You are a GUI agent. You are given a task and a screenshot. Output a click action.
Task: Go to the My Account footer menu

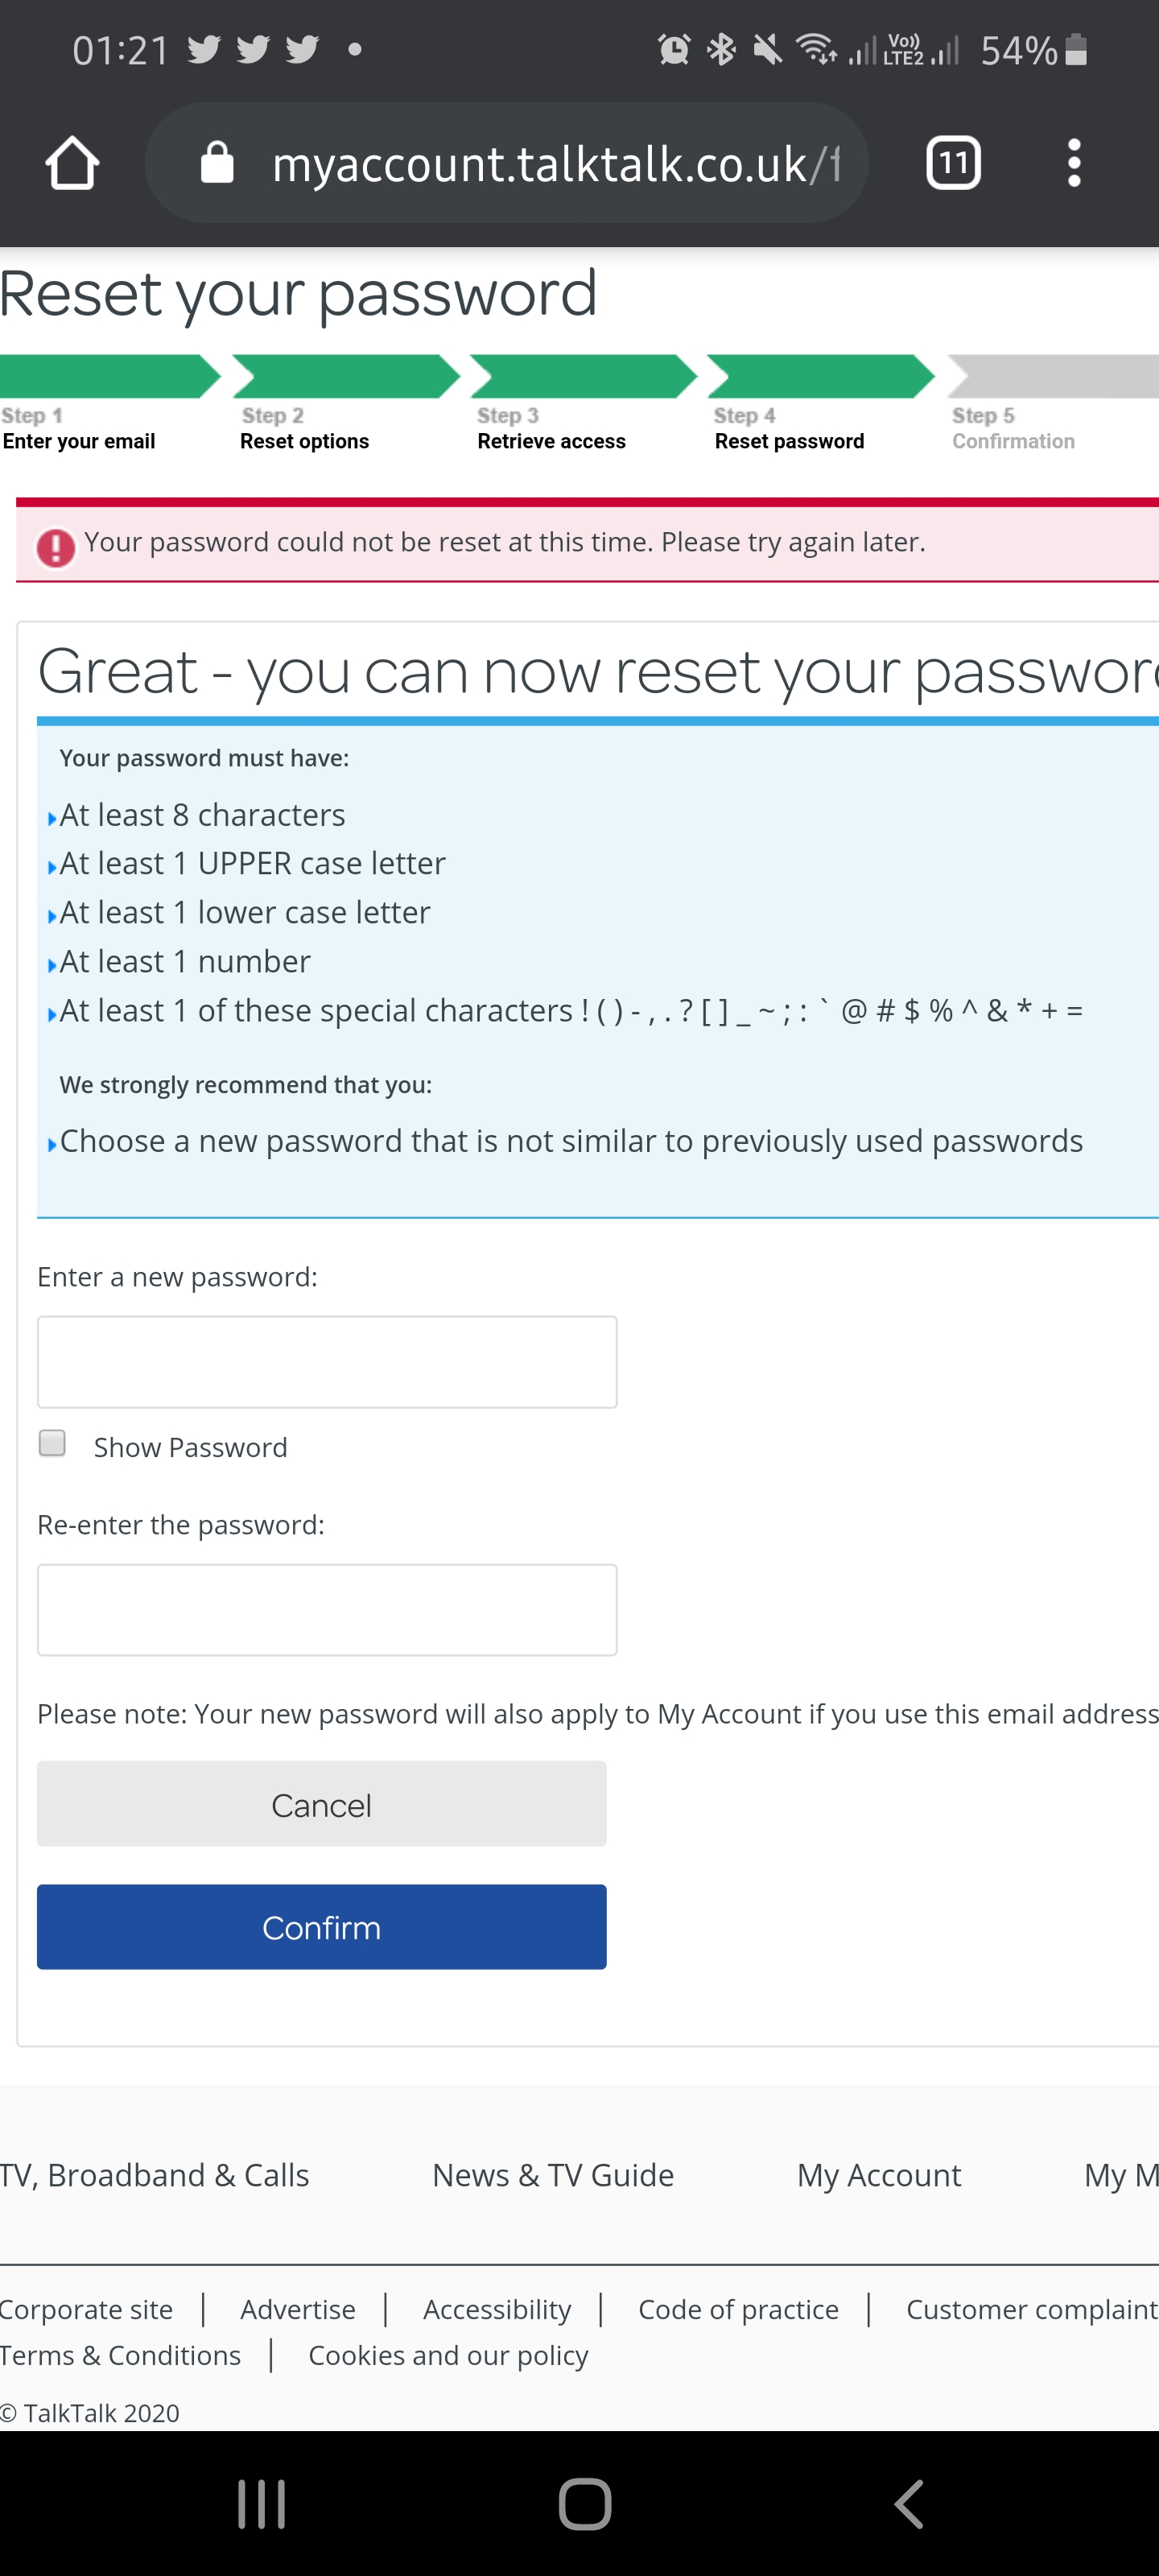click(x=878, y=2175)
